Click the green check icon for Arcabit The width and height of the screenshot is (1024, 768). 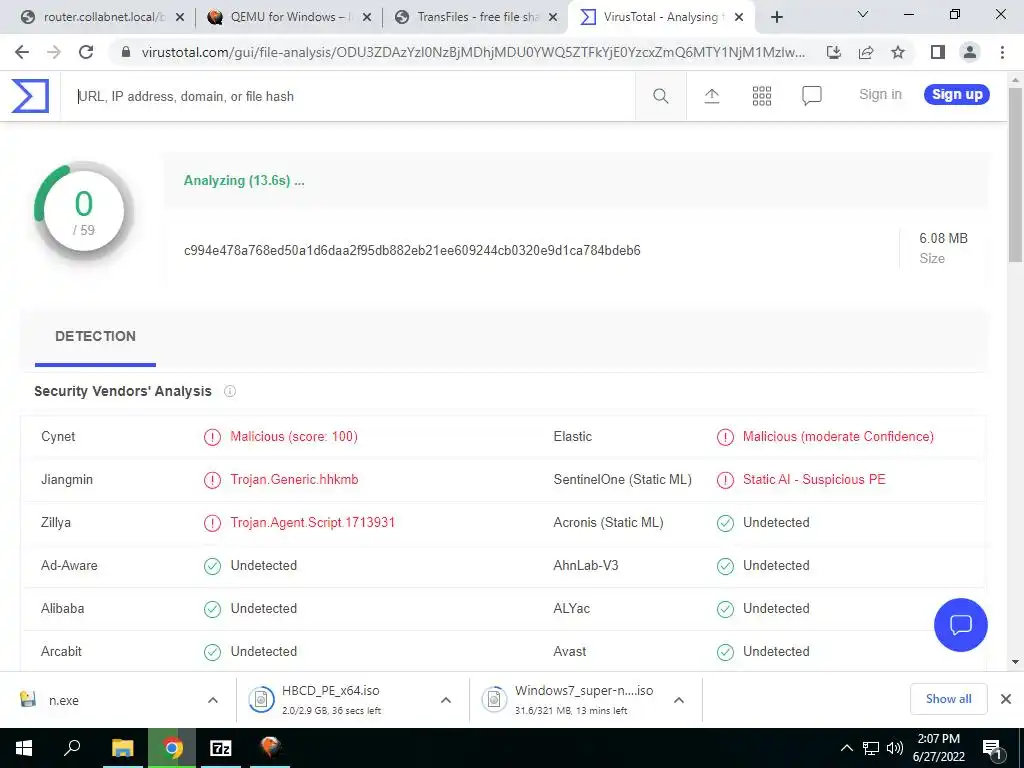(212, 652)
